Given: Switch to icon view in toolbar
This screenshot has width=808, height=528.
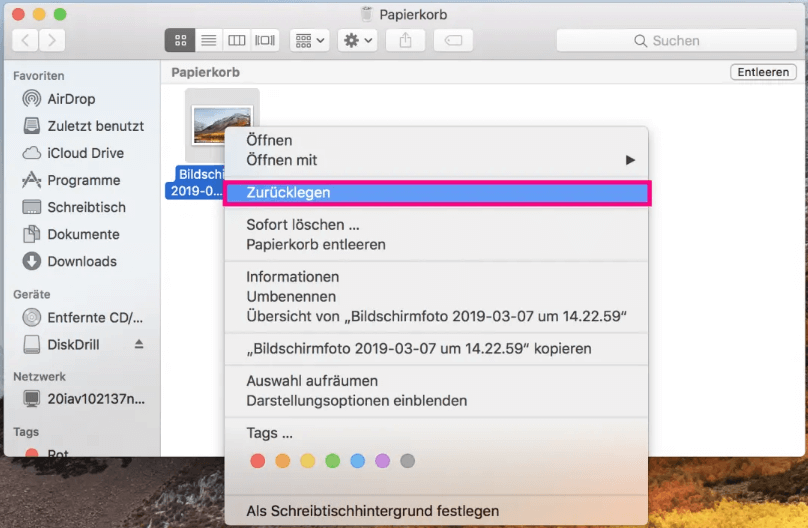Looking at the screenshot, I should pyautogui.click(x=180, y=41).
